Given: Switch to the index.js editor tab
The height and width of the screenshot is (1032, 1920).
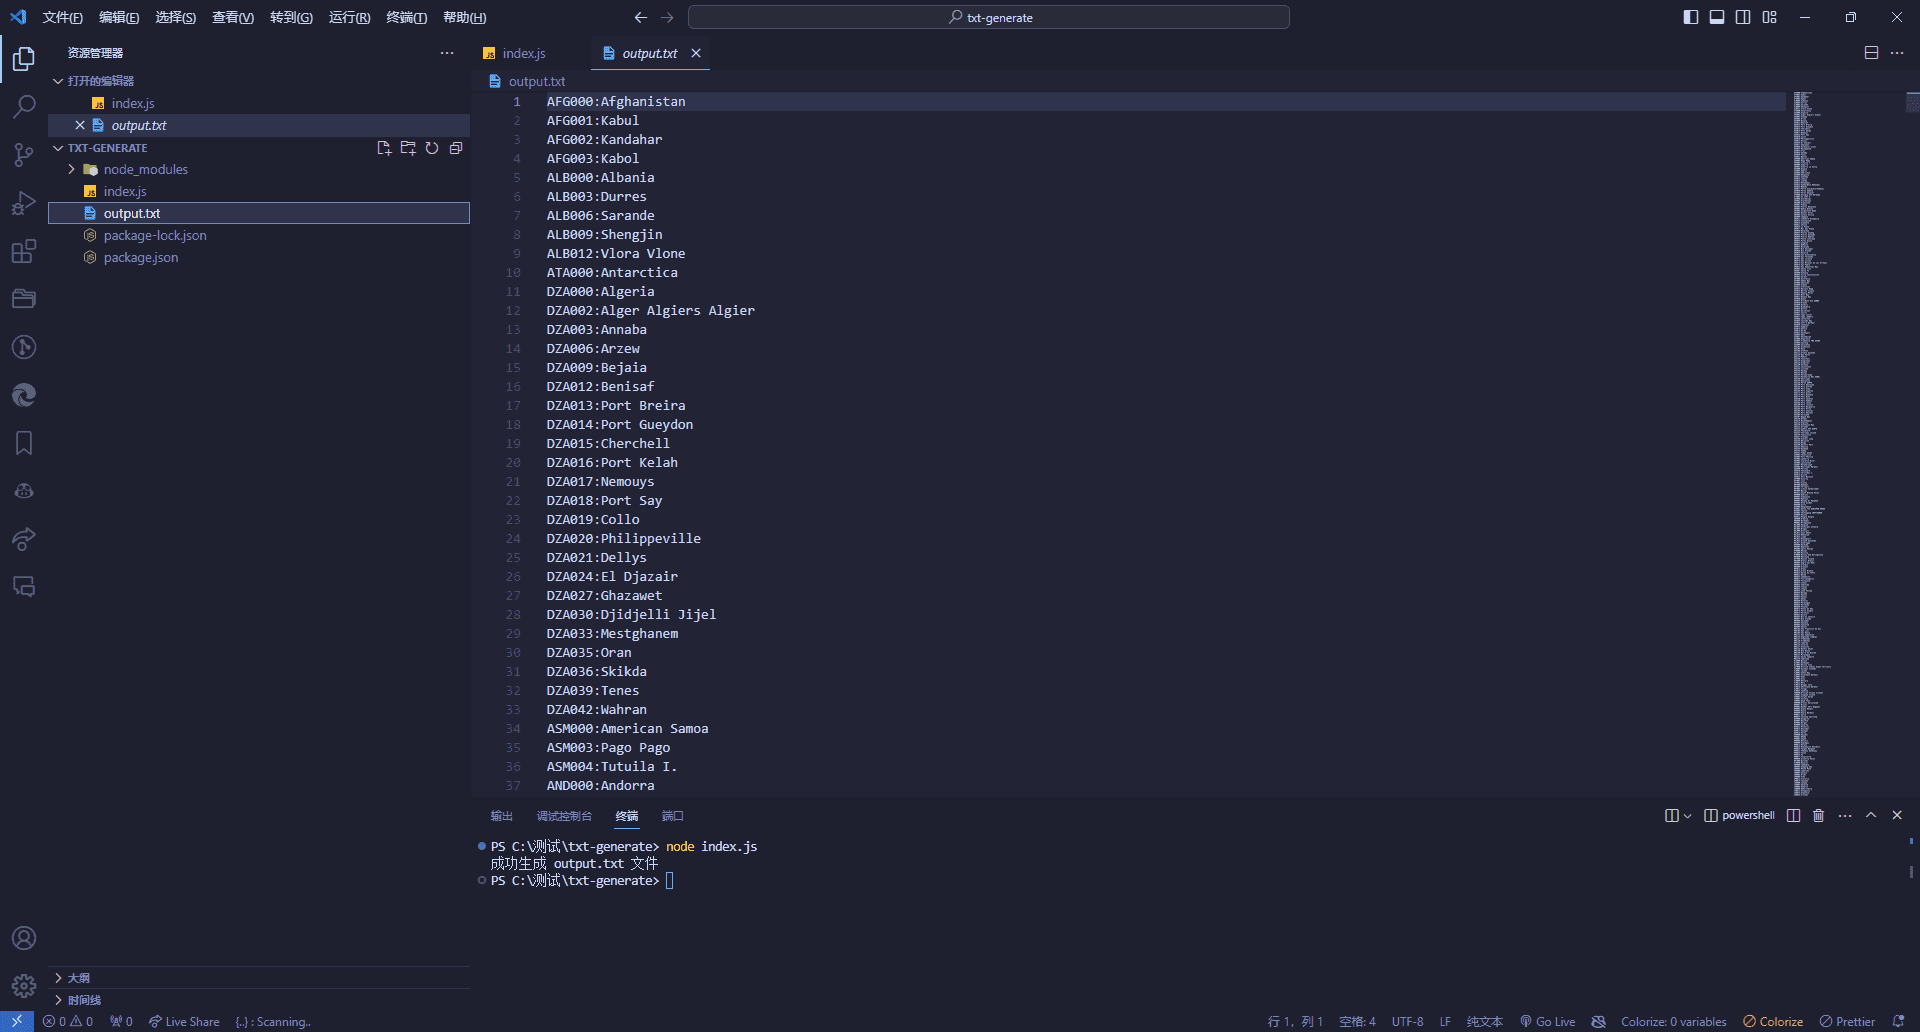Looking at the screenshot, I should (x=524, y=53).
